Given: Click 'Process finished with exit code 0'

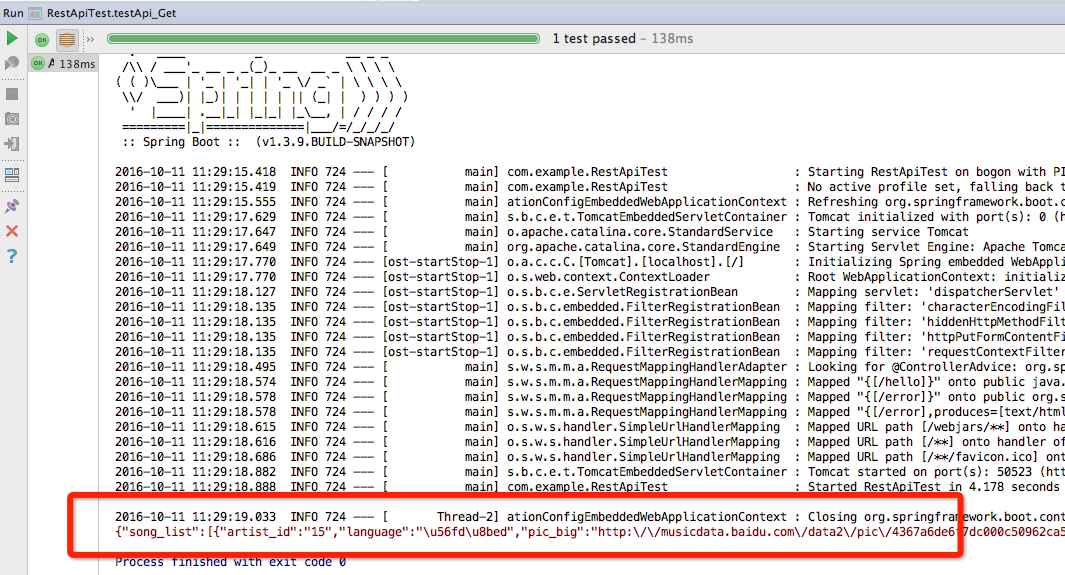Looking at the screenshot, I should point(230,561).
